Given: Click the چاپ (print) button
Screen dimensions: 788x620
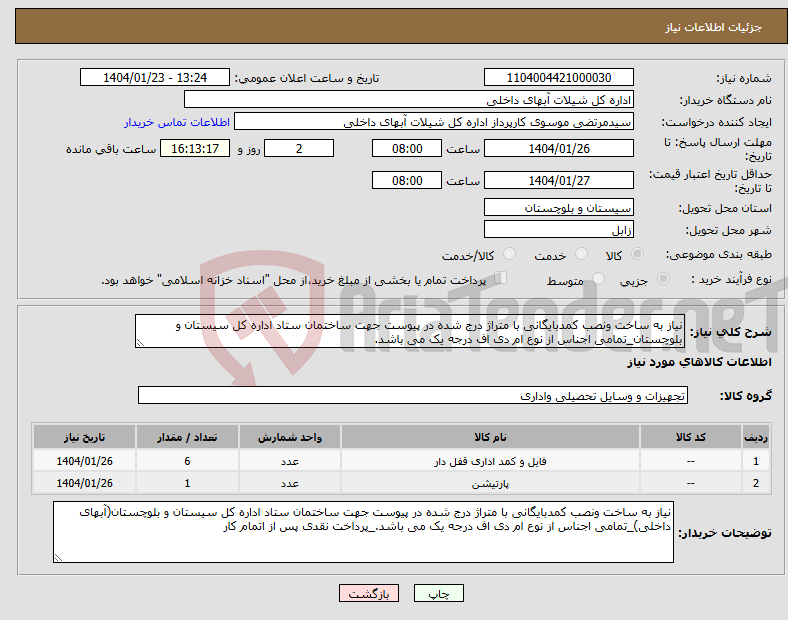Looking at the screenshot, I should pyautogui.click(x=438, y=593).
